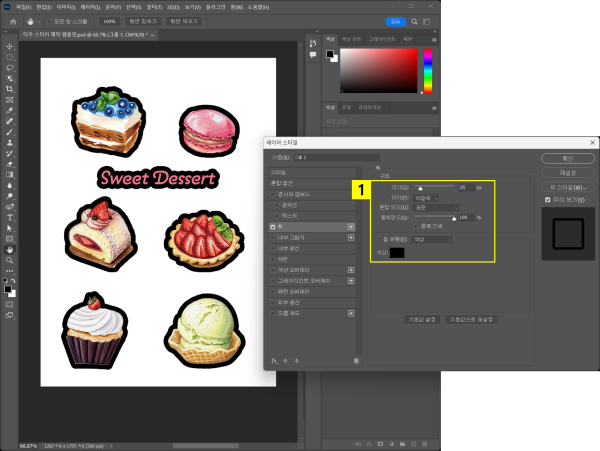This screenshot has height=451, width=600.
Task: Open the File (파일) menu
Action: click(24, 7)
